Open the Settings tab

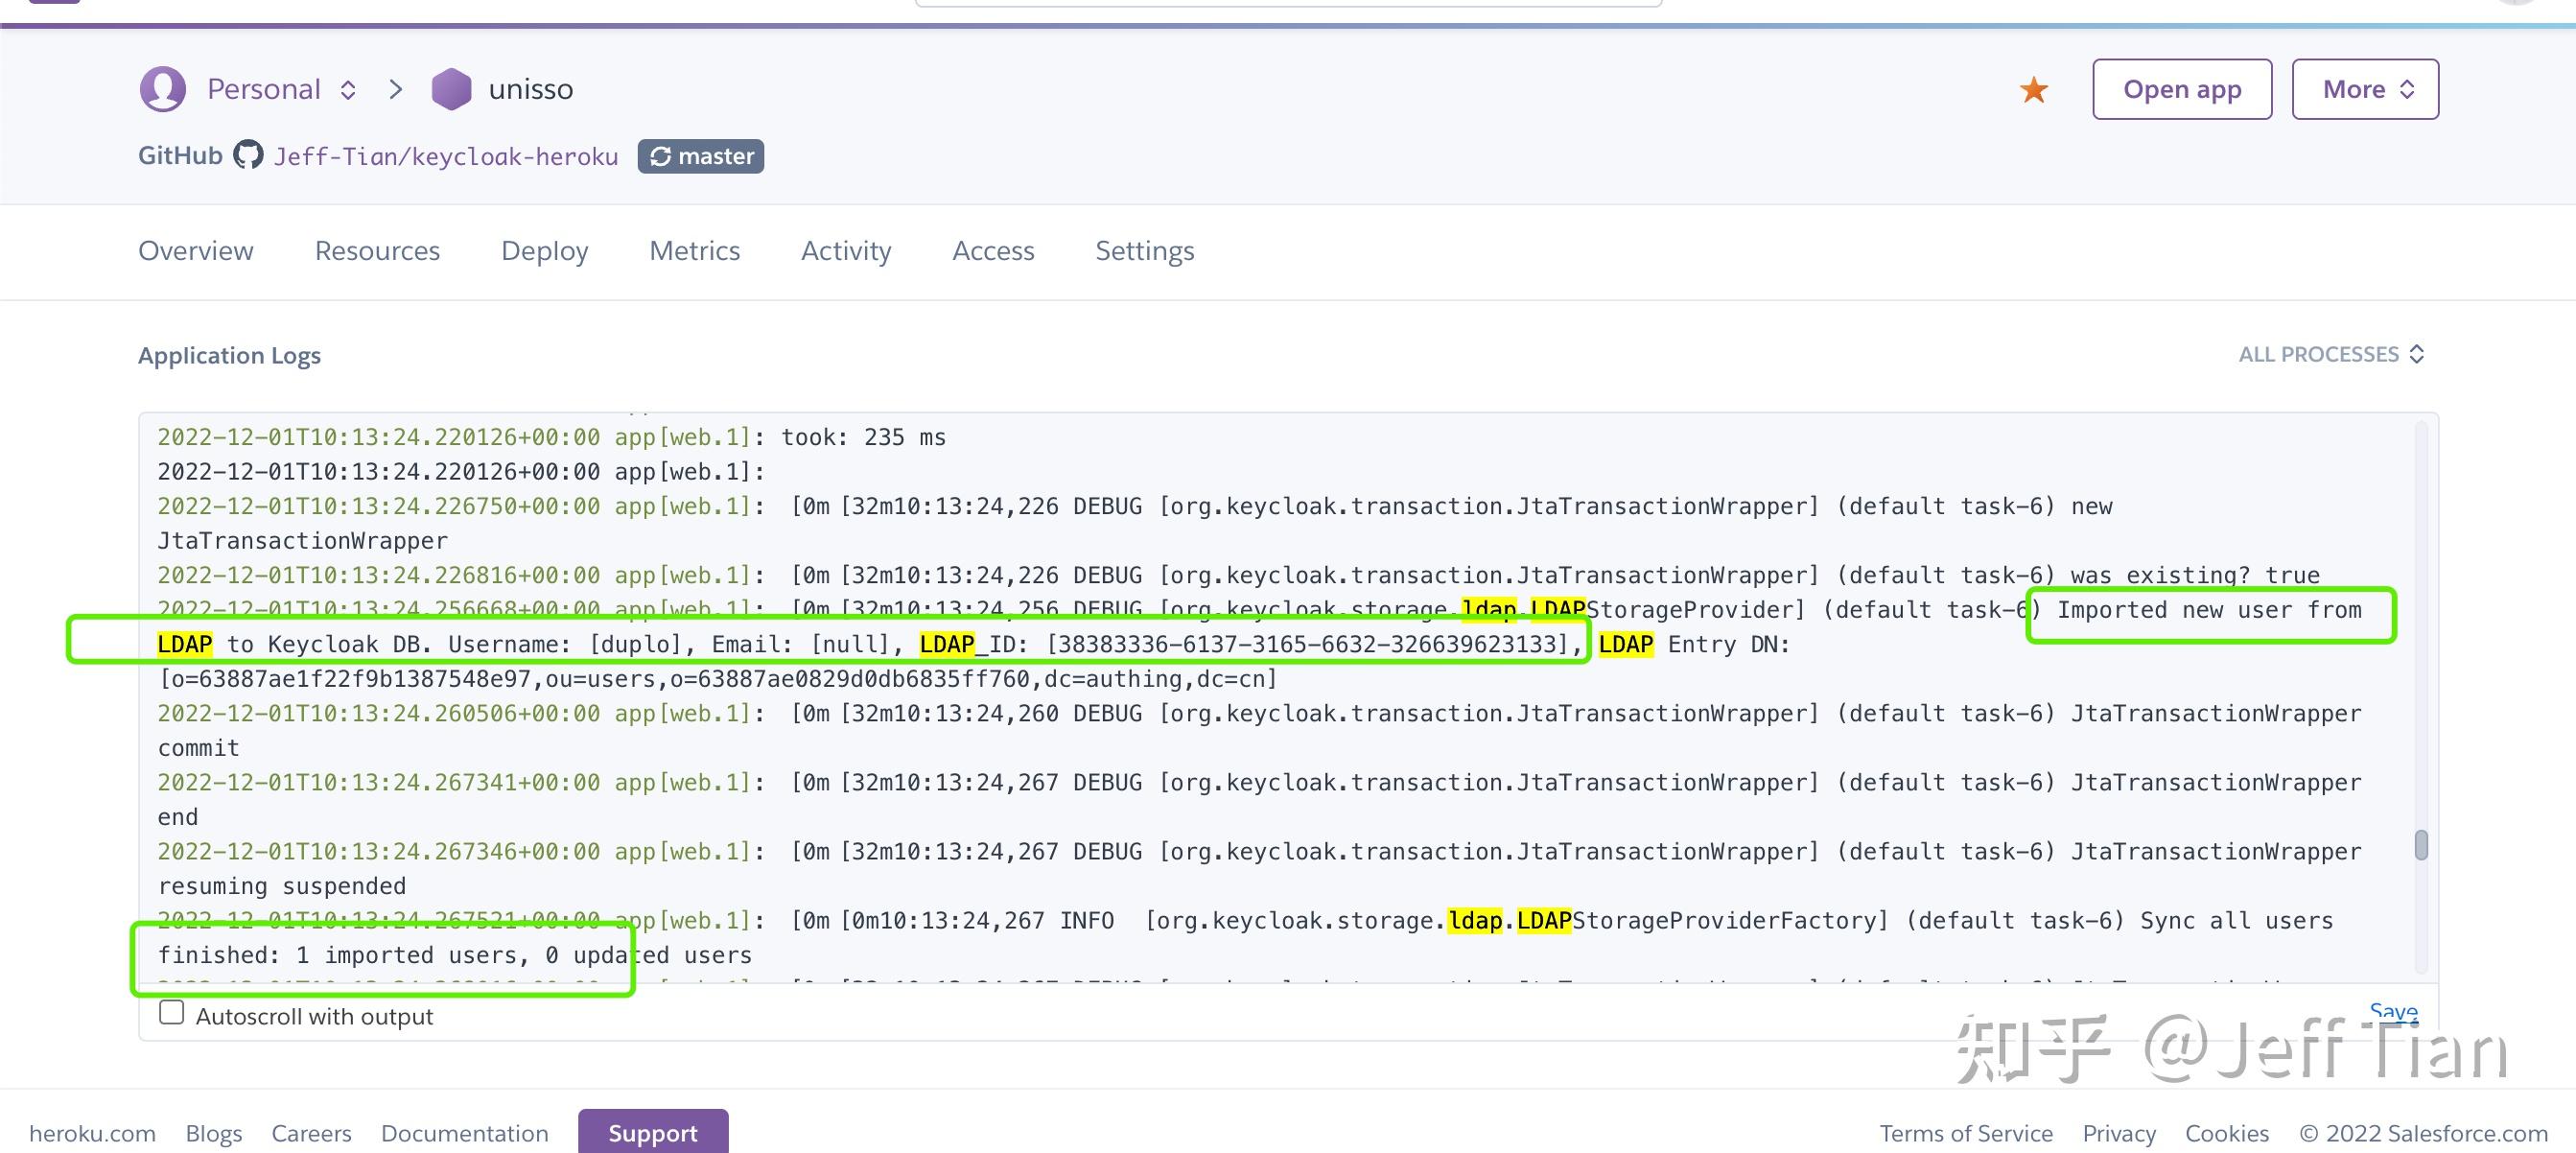point(1144,251)
